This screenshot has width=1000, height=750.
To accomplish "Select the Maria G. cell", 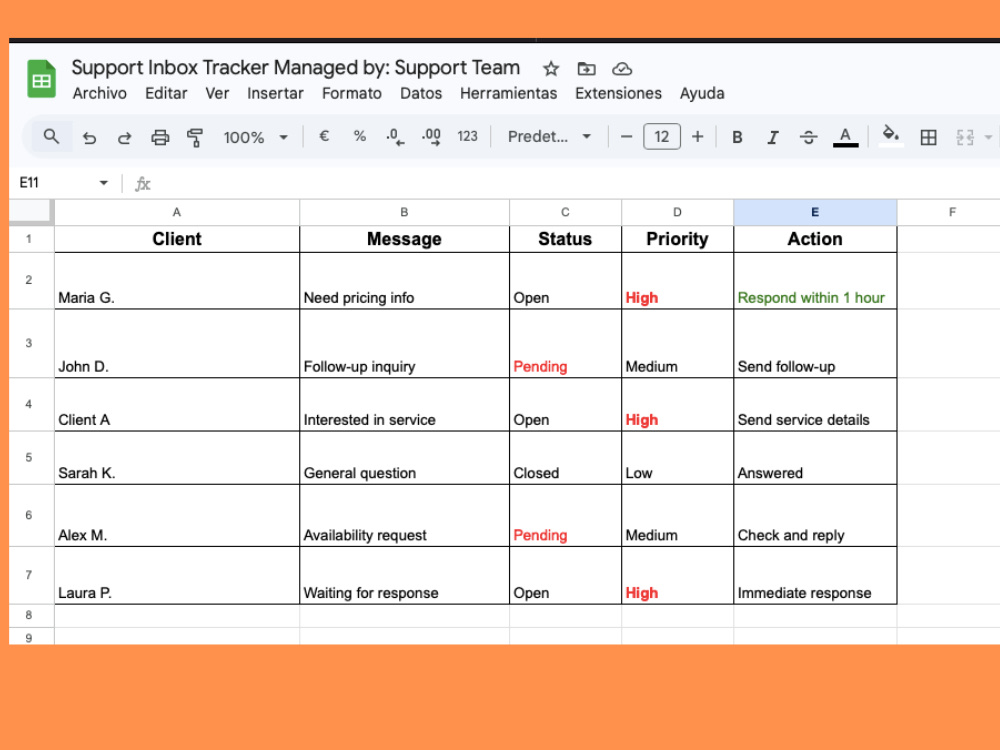I will click(x=177, y=281).
